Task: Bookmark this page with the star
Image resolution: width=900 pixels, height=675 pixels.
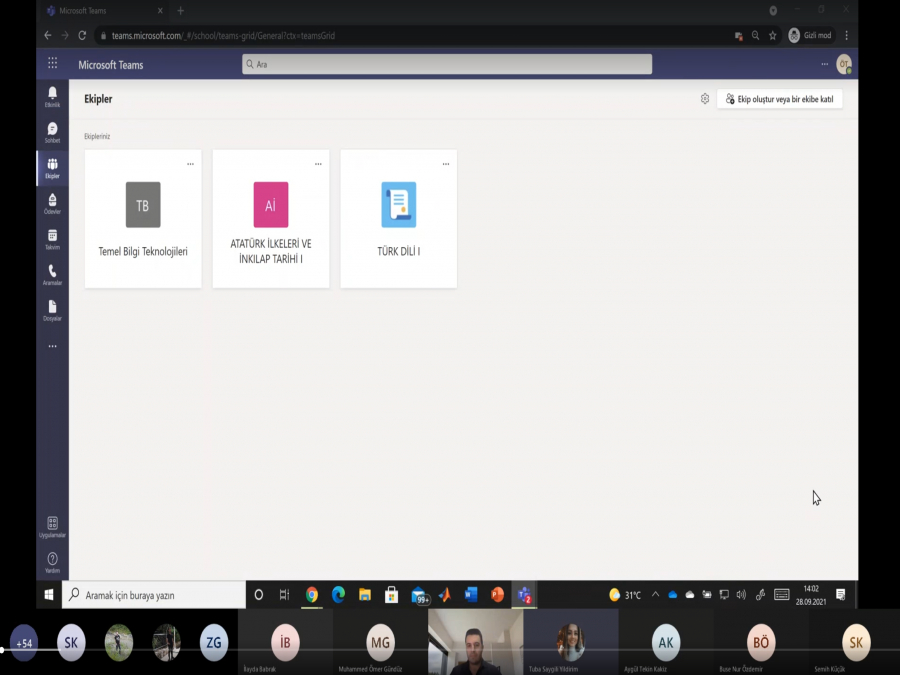Action: click(773, 36)
